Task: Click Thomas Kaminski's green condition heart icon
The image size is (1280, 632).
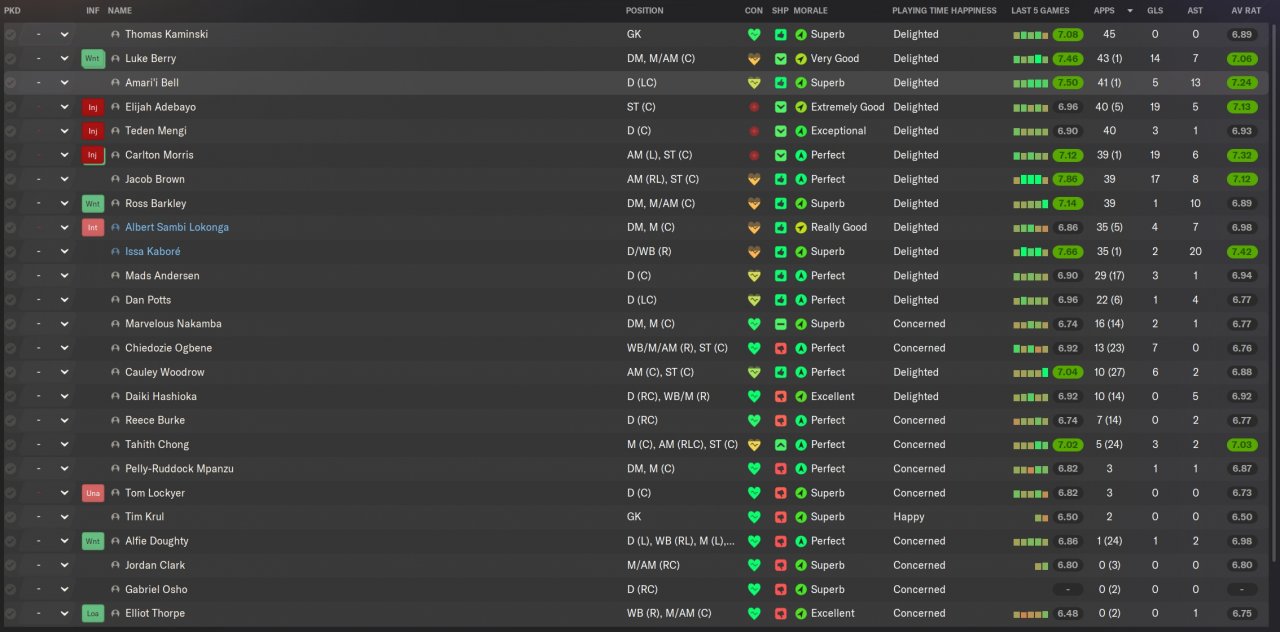Action: 754,34
